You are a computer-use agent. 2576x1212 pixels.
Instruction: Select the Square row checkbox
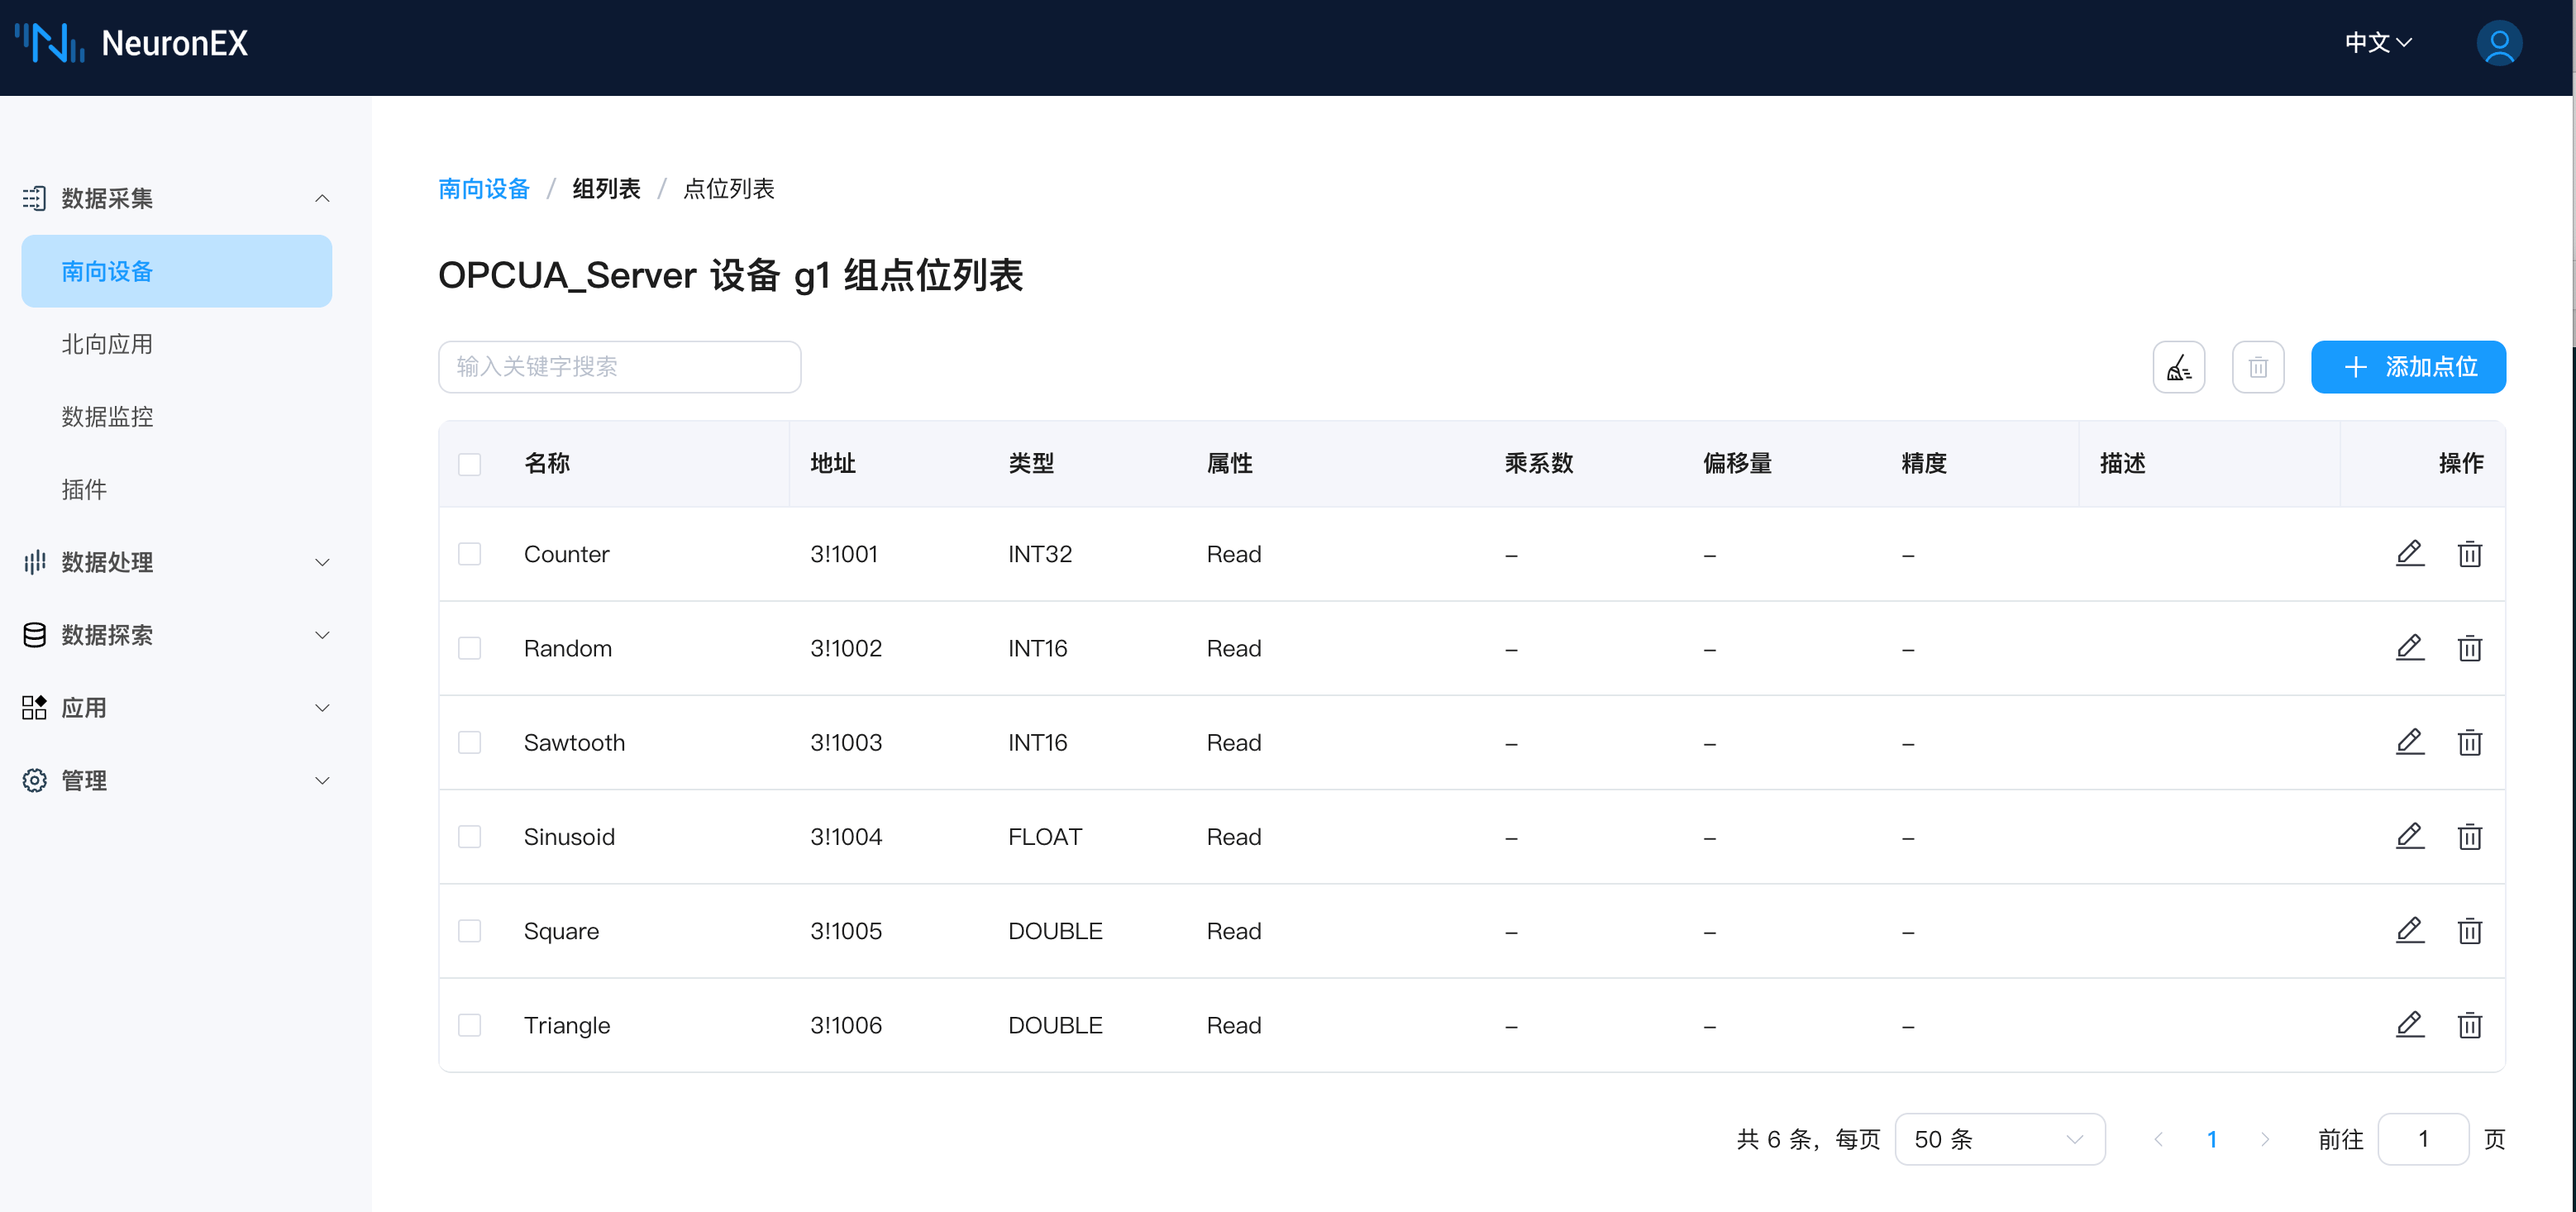pyautogui.click(x=469, y=931)
